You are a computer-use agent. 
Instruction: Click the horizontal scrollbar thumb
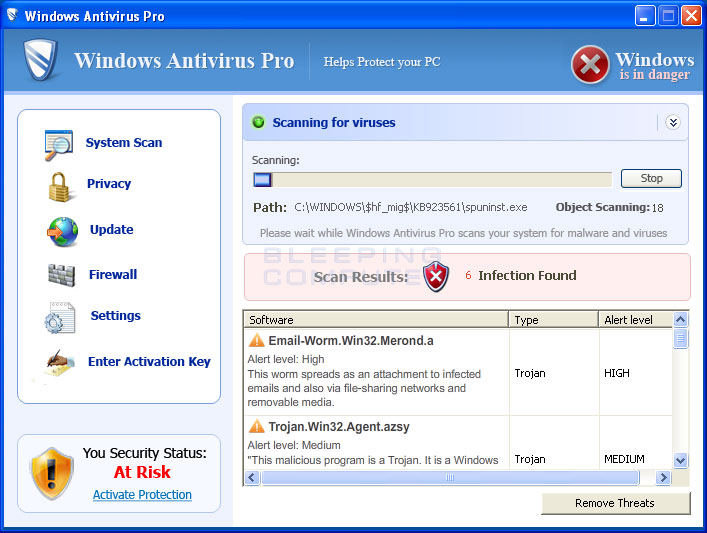(450, 477)
